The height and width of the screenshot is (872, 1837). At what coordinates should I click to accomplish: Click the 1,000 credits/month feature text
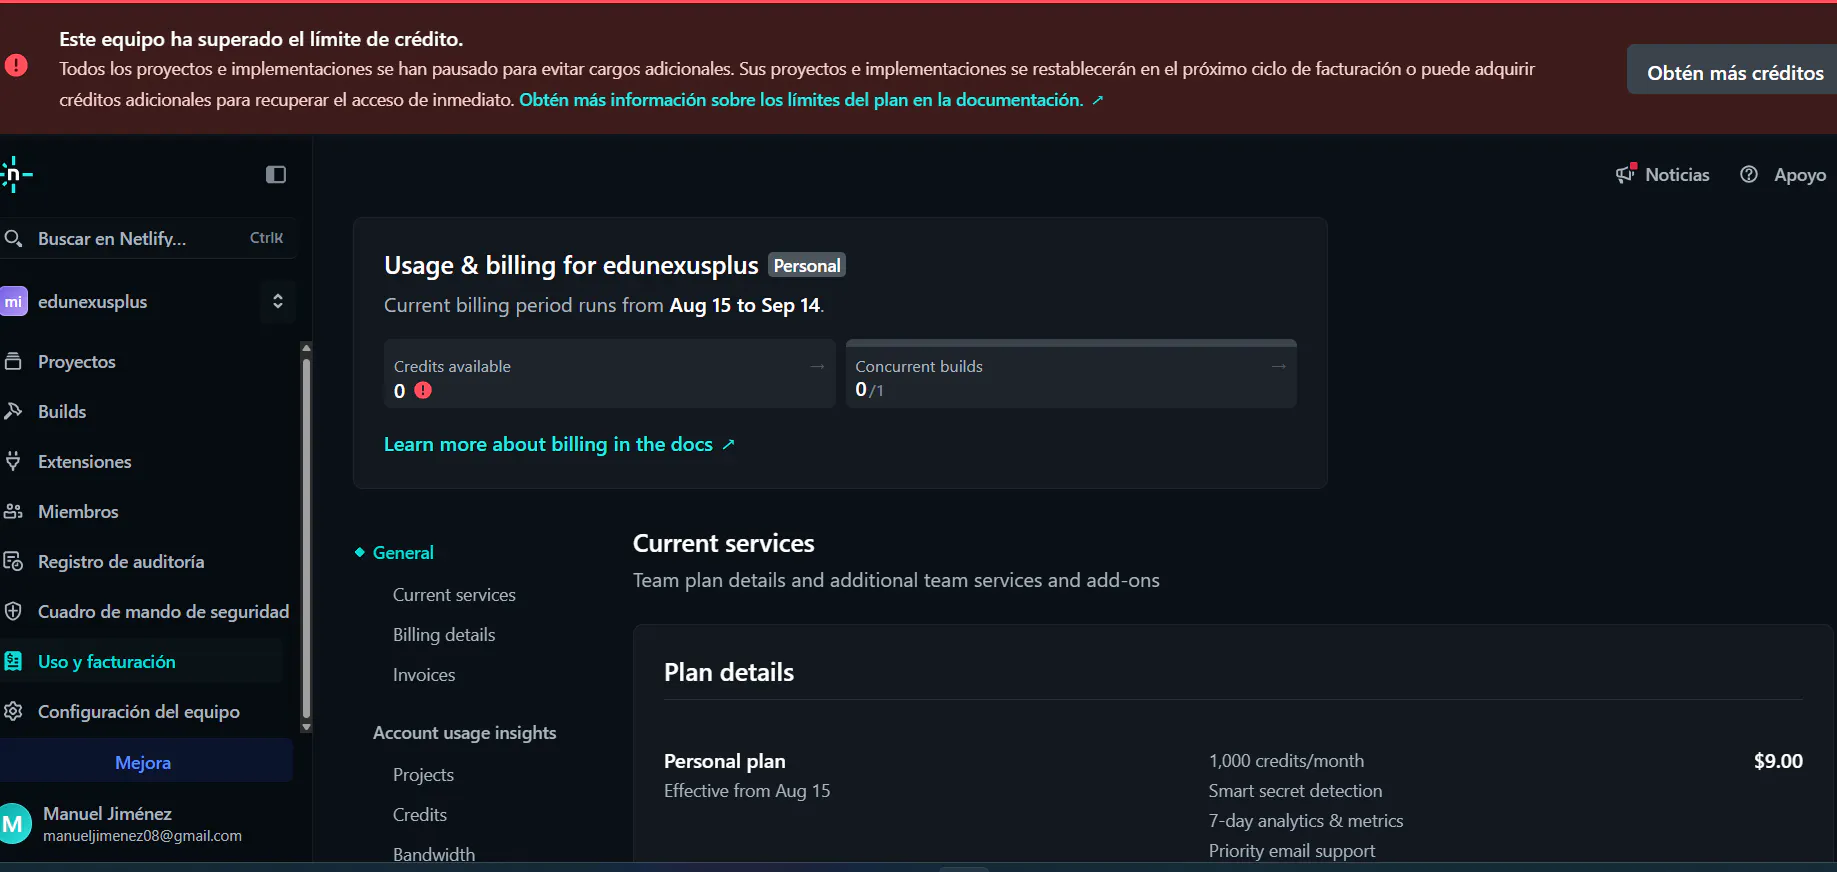1286,761
